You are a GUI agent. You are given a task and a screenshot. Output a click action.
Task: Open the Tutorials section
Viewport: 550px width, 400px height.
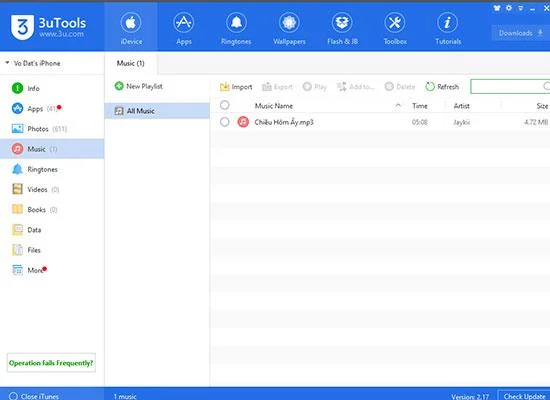(448, 28)
